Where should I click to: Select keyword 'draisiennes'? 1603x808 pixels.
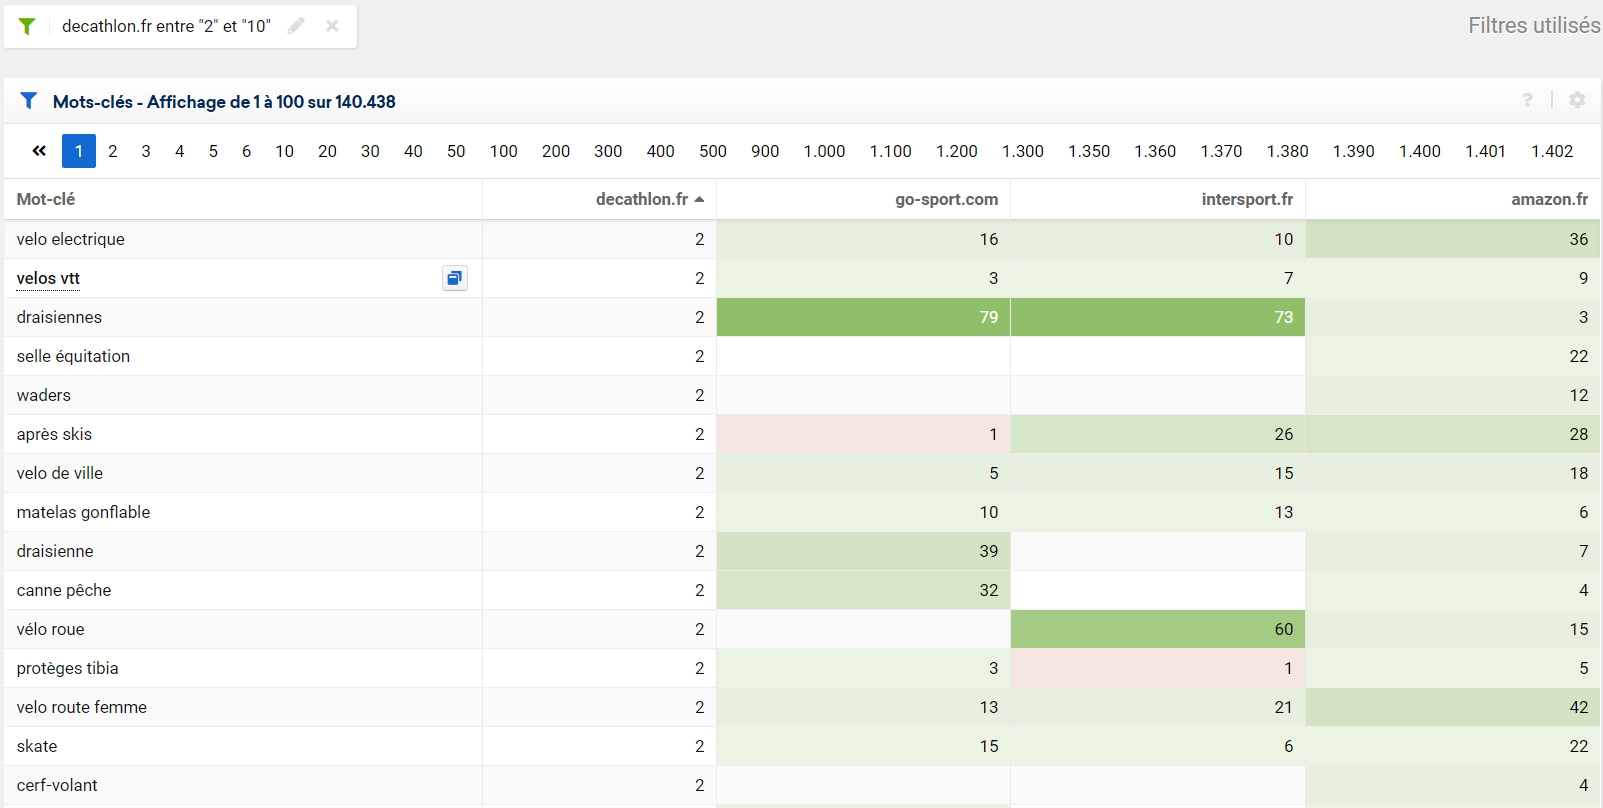click(x=59, y=317)
